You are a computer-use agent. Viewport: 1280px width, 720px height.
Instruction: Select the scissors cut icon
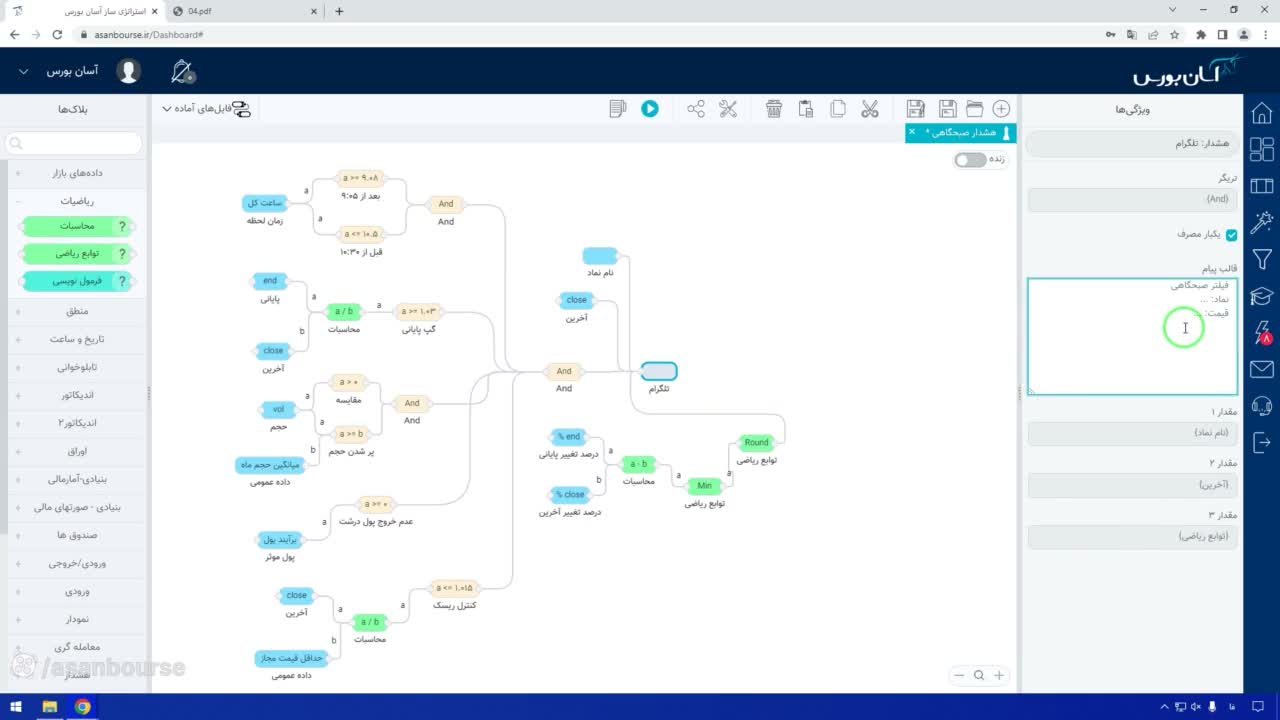point(869,109)
